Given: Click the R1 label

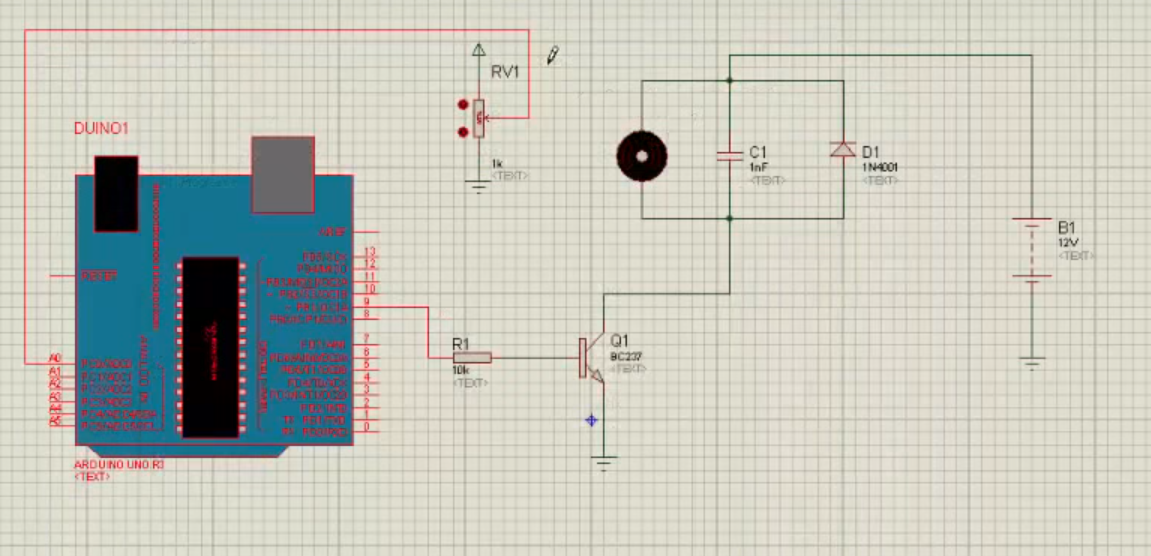Looking at the screenshot, I should 460,343.
